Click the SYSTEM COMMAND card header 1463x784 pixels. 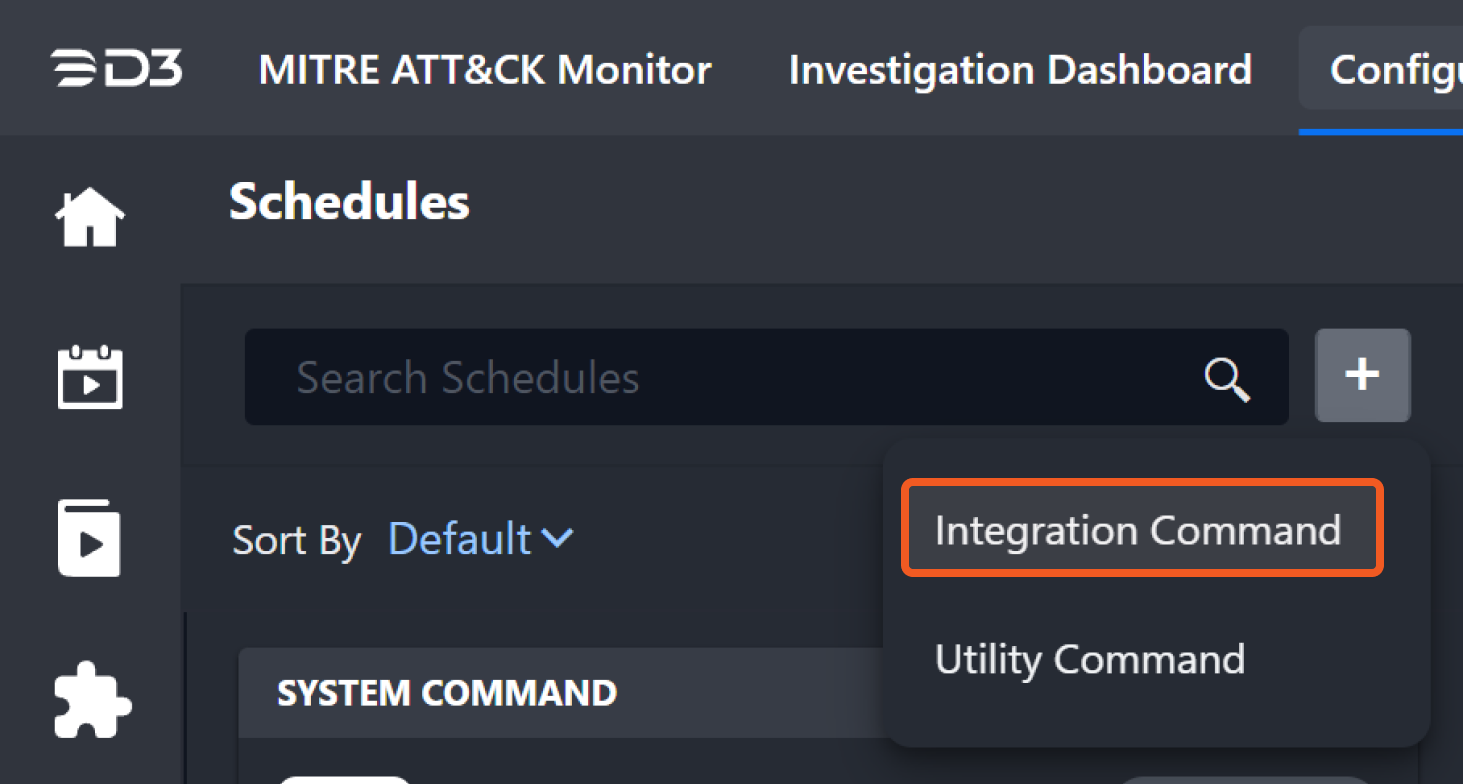[x=446, y=693]
